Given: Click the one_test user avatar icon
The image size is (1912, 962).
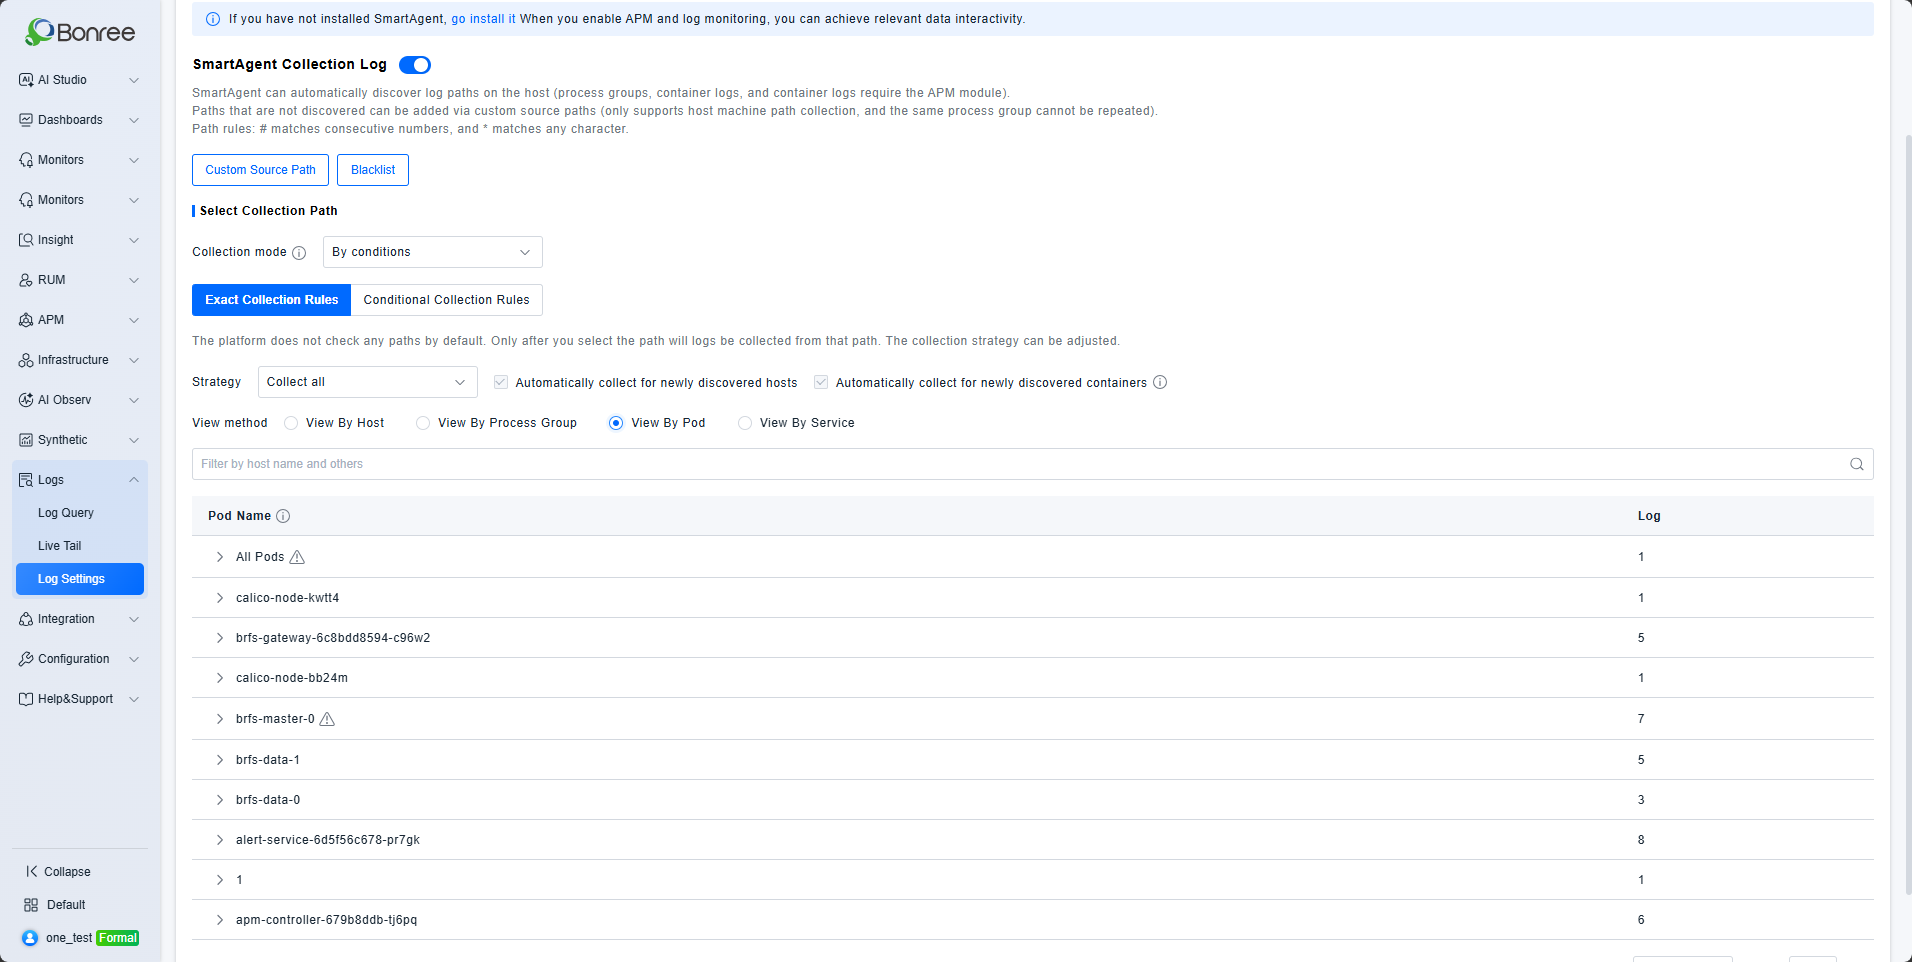Looking at the screenshot, I should [x=30, y=938].
